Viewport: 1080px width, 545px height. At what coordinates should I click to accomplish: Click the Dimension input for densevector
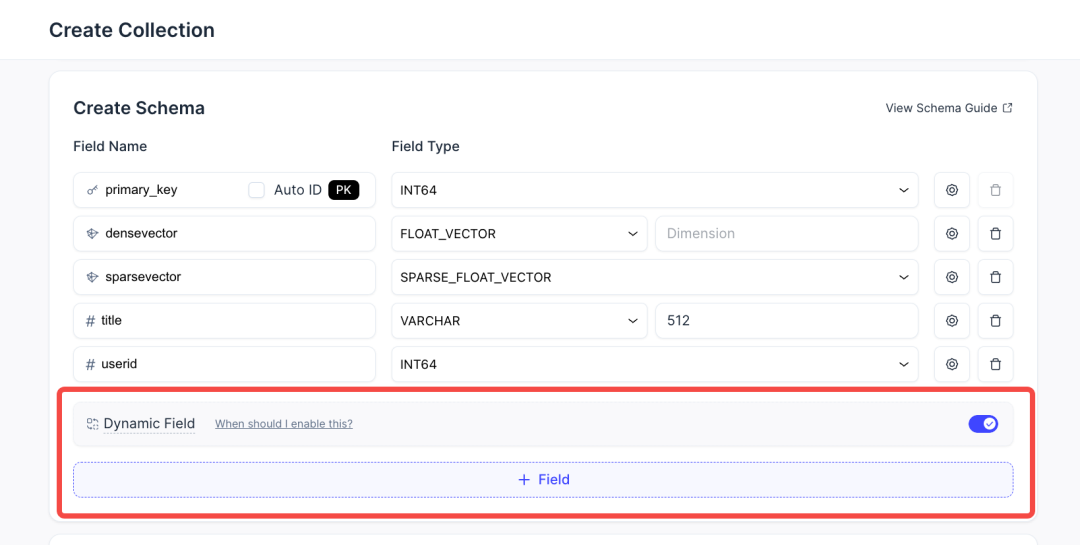tap(786, 234)
